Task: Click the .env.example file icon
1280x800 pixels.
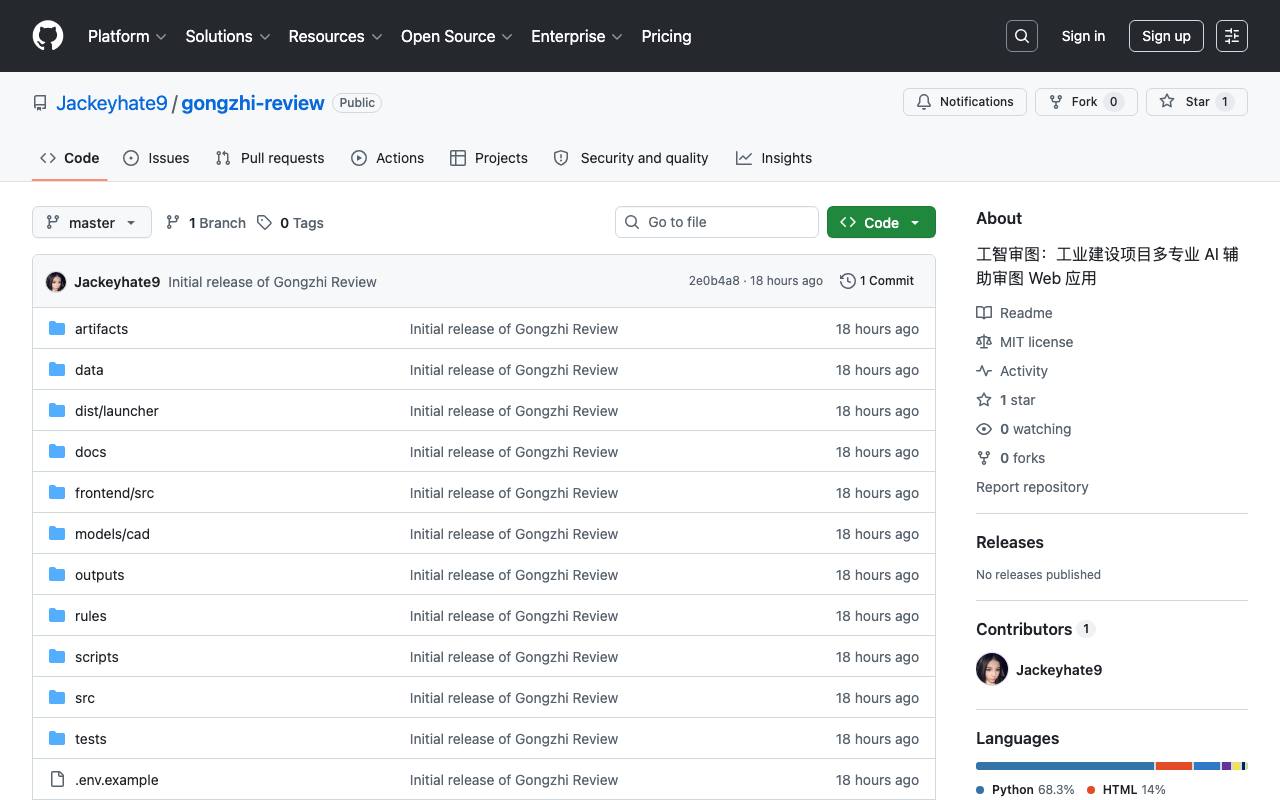Action: 57,780
